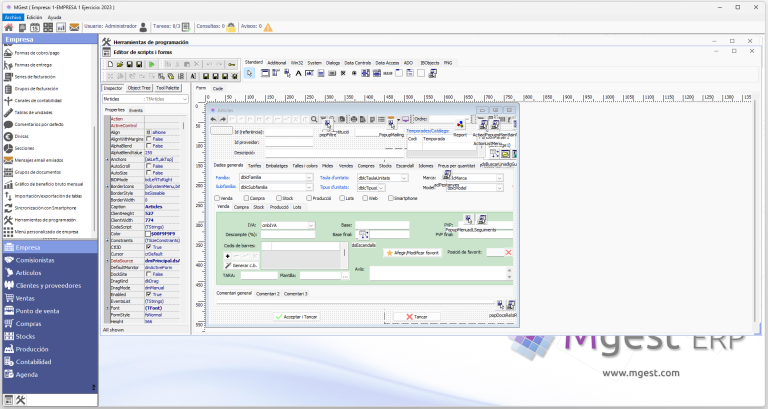Click the Home icon in main toolbar
Image resolution: width=768 pixels, height=409 pixels.
click(9, 27)
